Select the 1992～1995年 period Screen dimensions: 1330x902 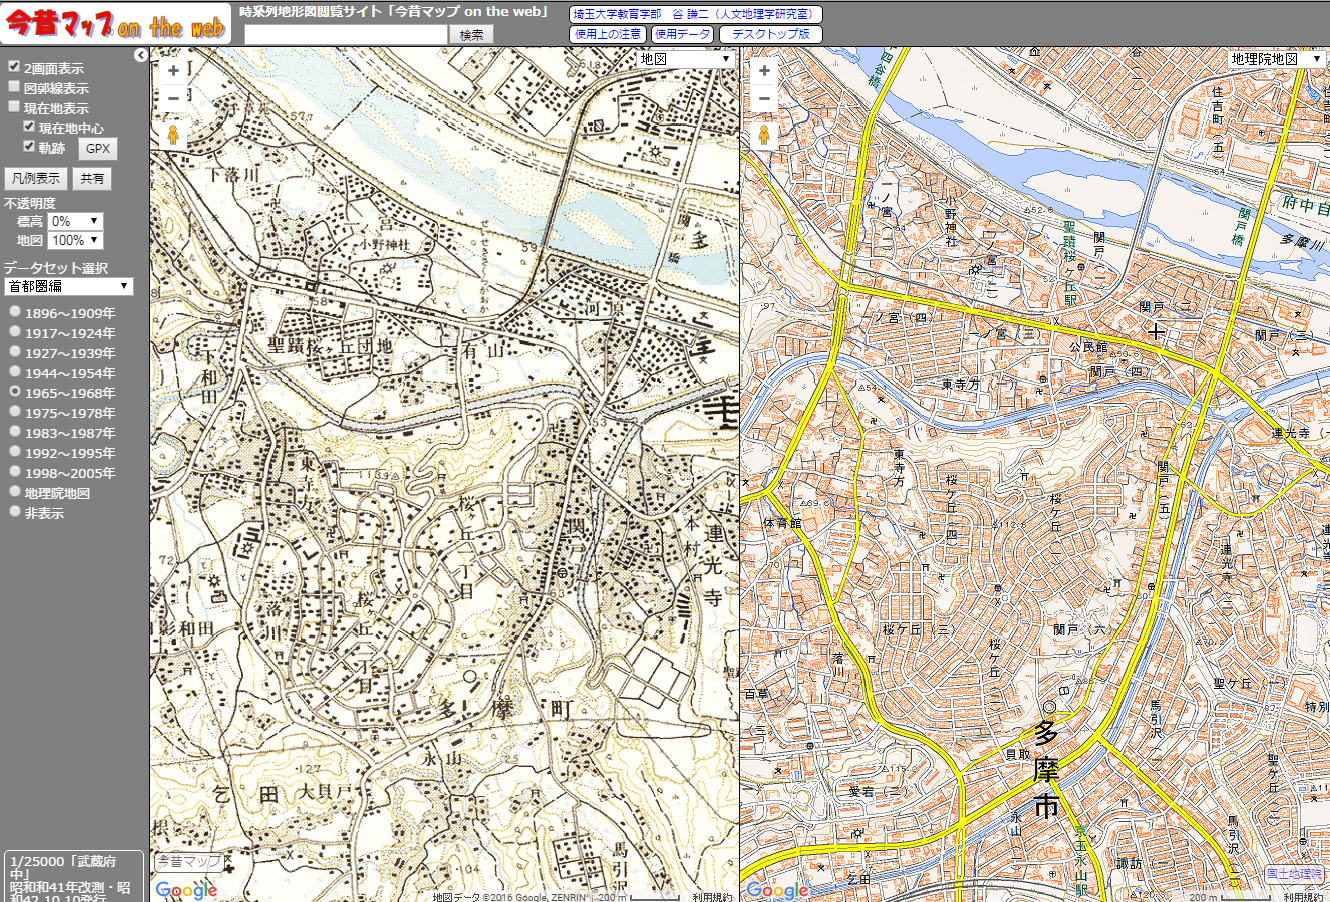click(15, 452)
